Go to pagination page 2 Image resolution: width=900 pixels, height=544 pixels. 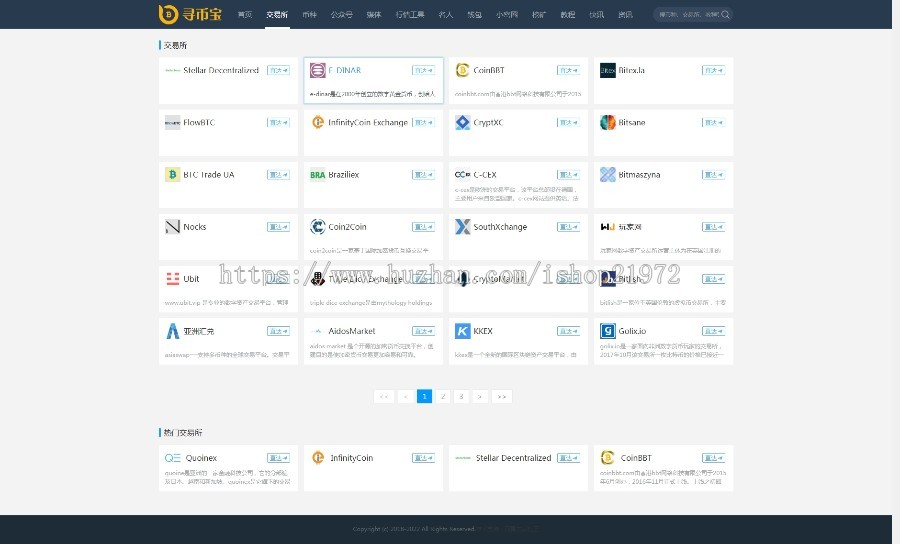[x=443, y=397]
